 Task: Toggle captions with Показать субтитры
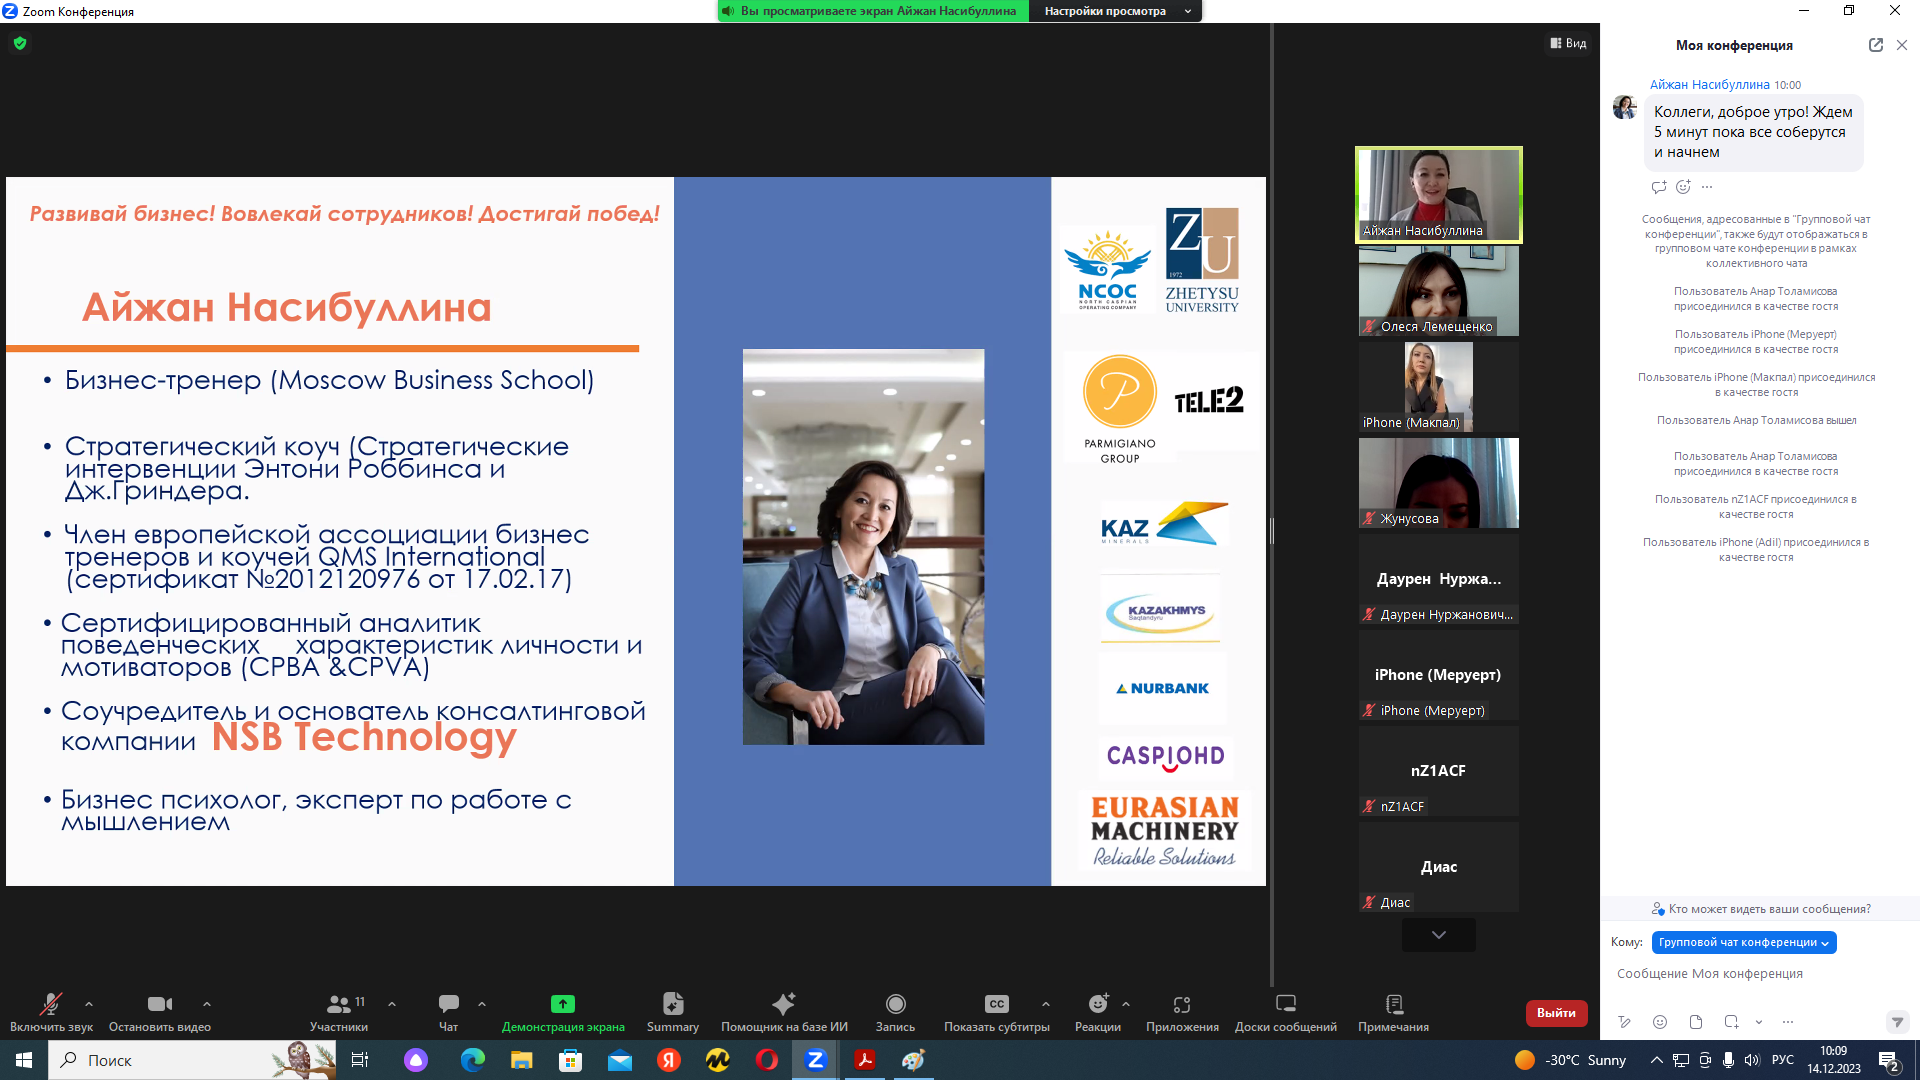pyautogui.click(x=996, y=1011)
